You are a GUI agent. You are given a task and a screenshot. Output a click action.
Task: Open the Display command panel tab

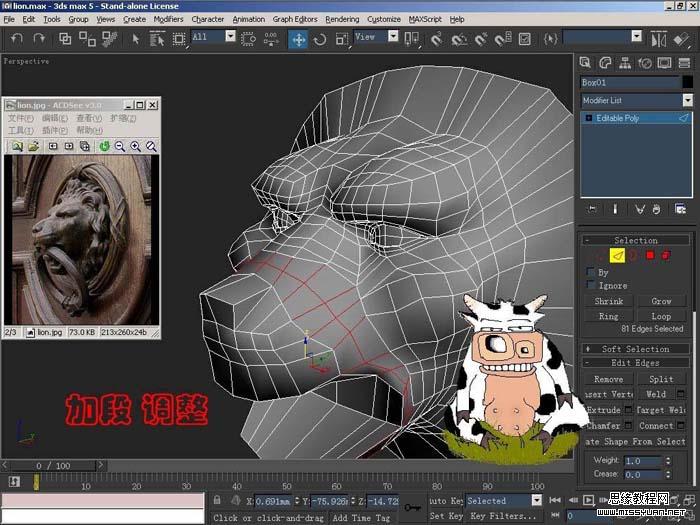point(665,63)
